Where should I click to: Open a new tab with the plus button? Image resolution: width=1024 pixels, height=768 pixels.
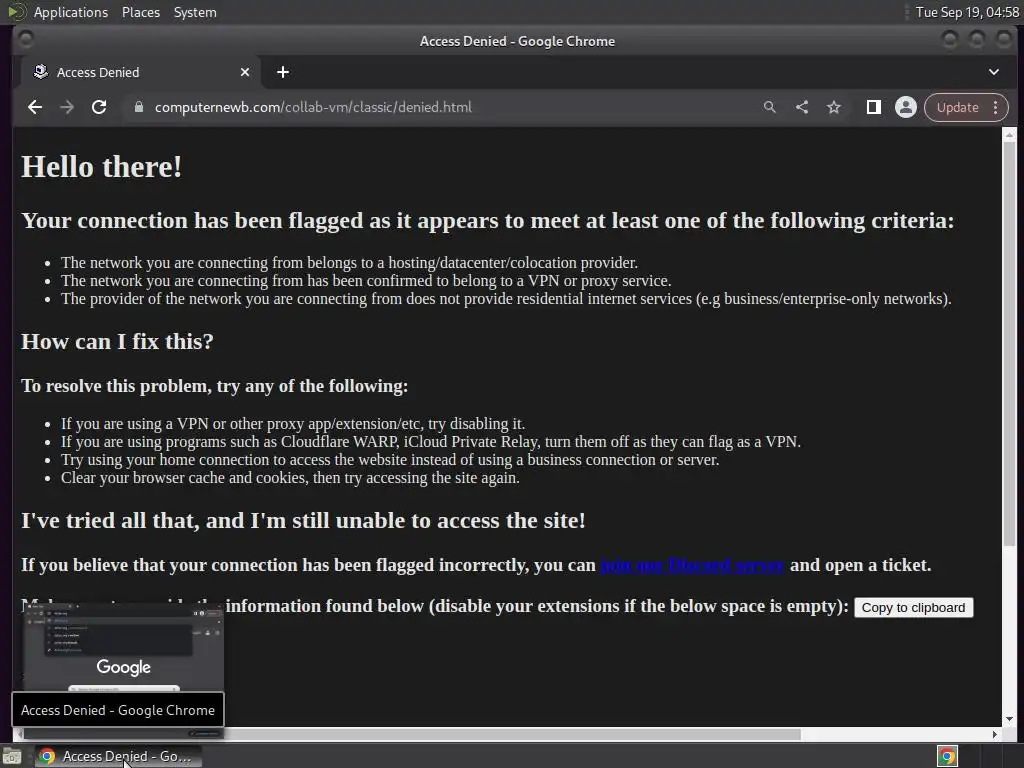[x=283, y=72]
